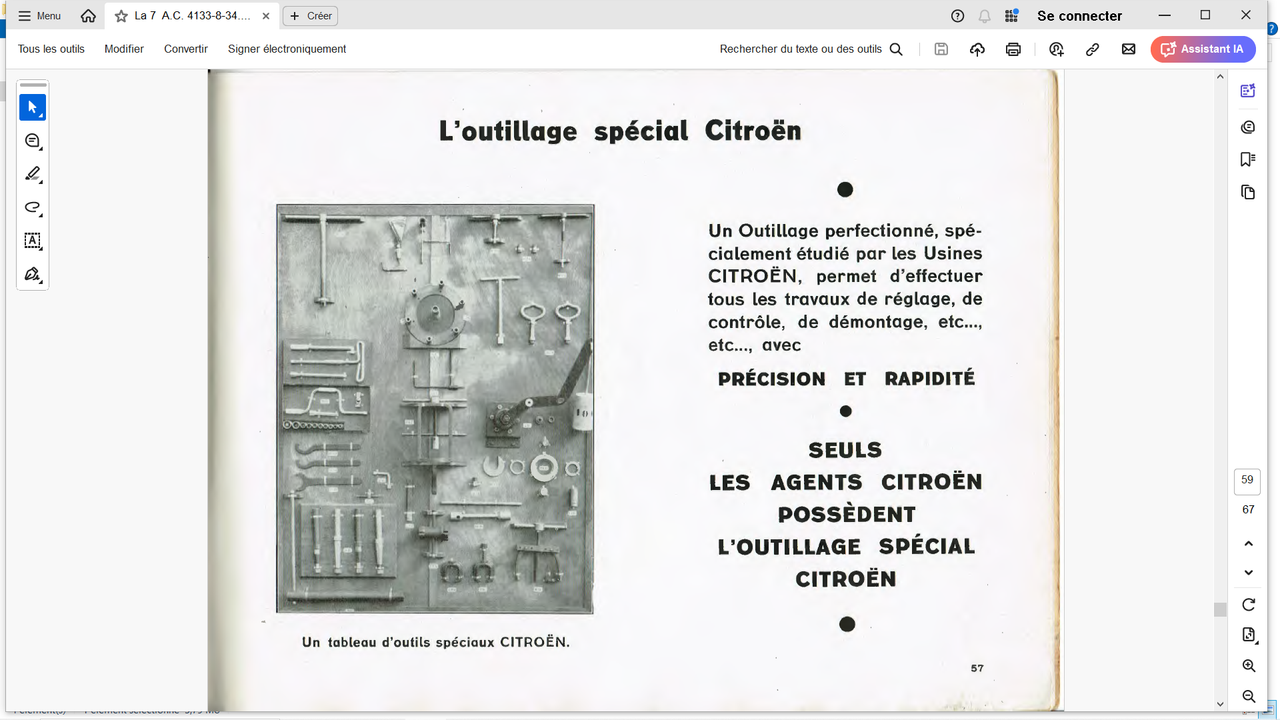The width and height of the screenshot is (1280, 720).
Task: Click the printed page number 57
Action: (x=977, y=668)
